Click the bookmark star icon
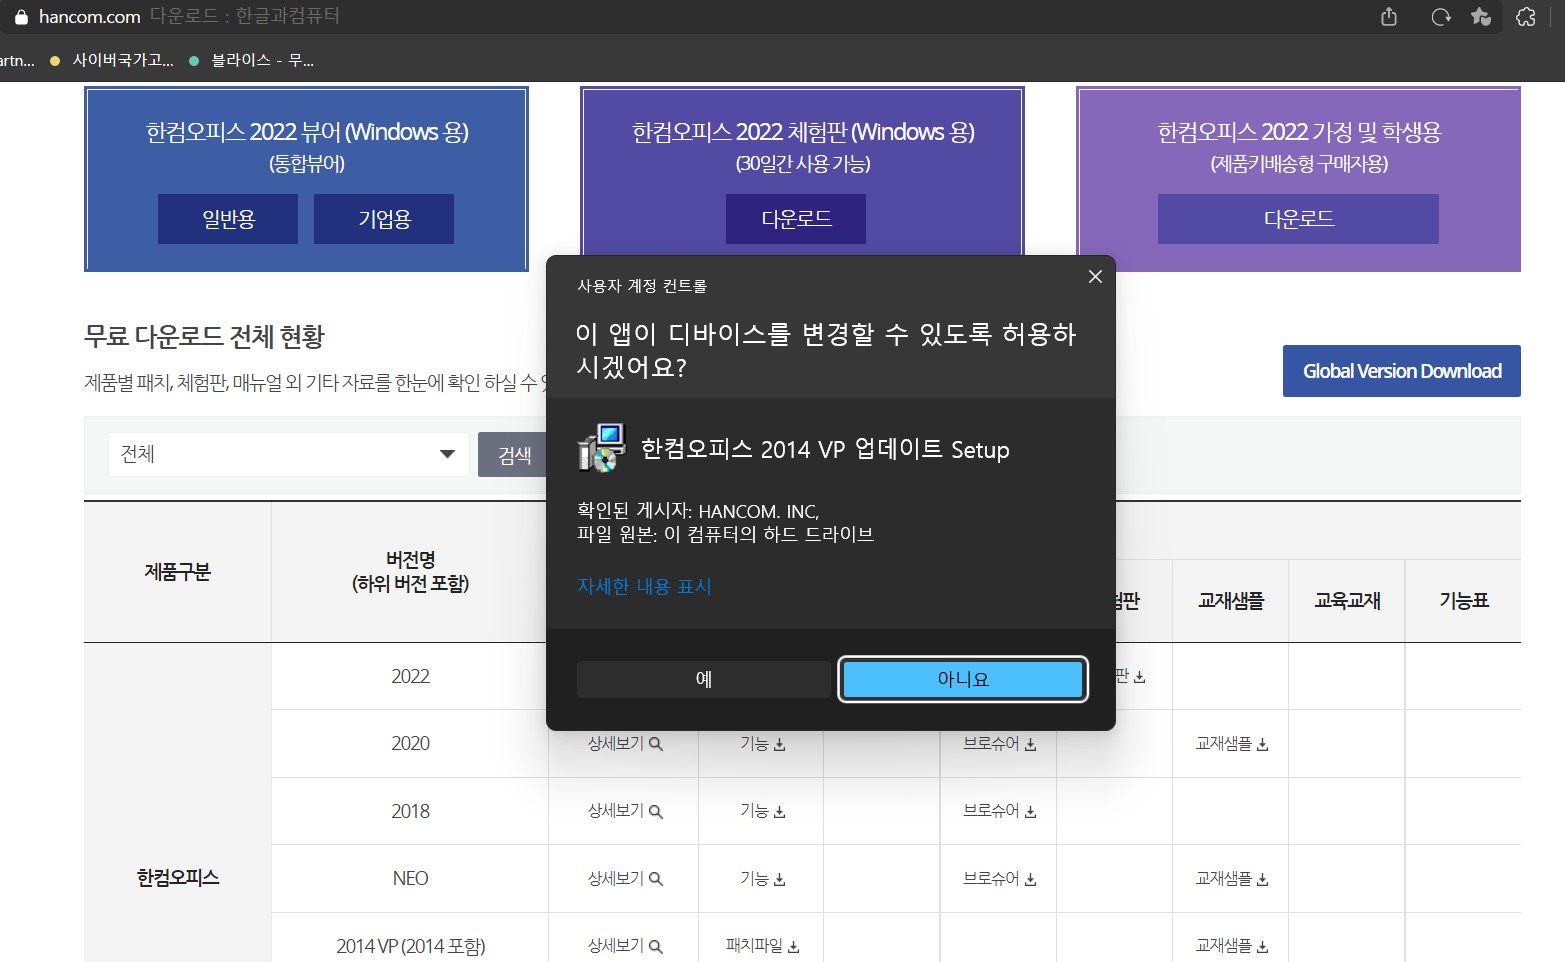 [1481, 17]
